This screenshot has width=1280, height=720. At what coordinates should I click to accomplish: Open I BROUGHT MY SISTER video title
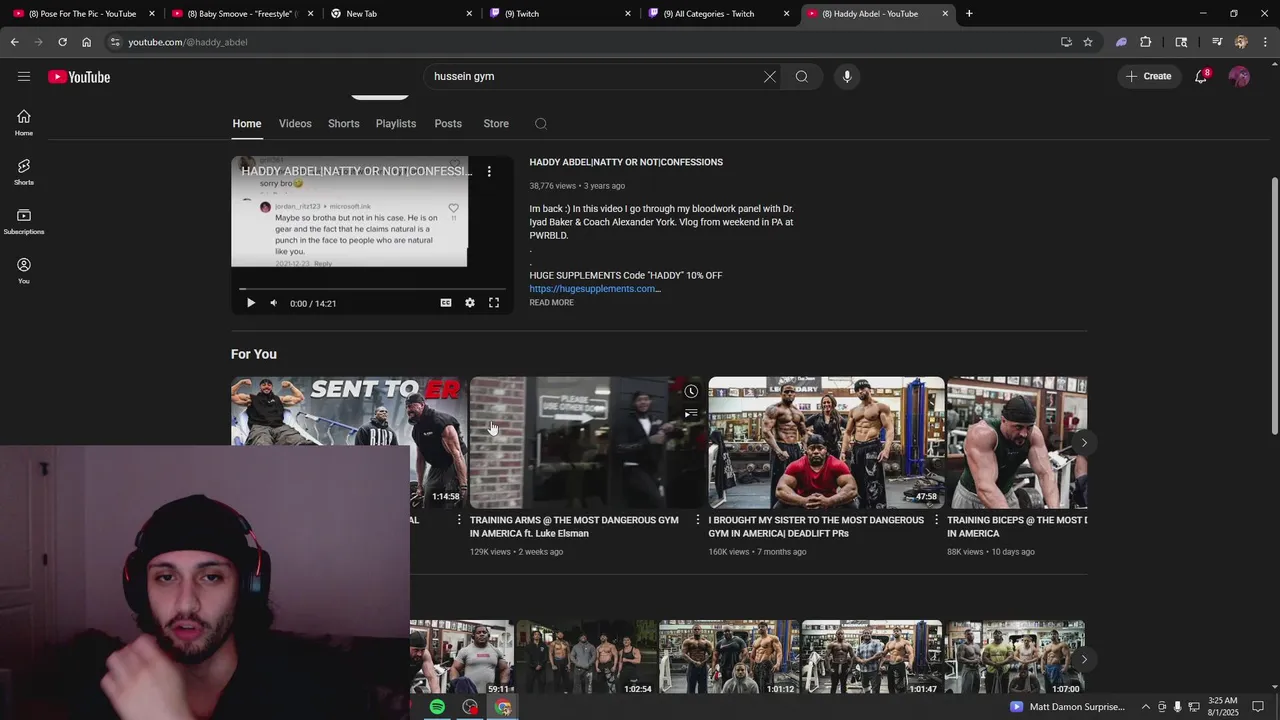(816, 527)
